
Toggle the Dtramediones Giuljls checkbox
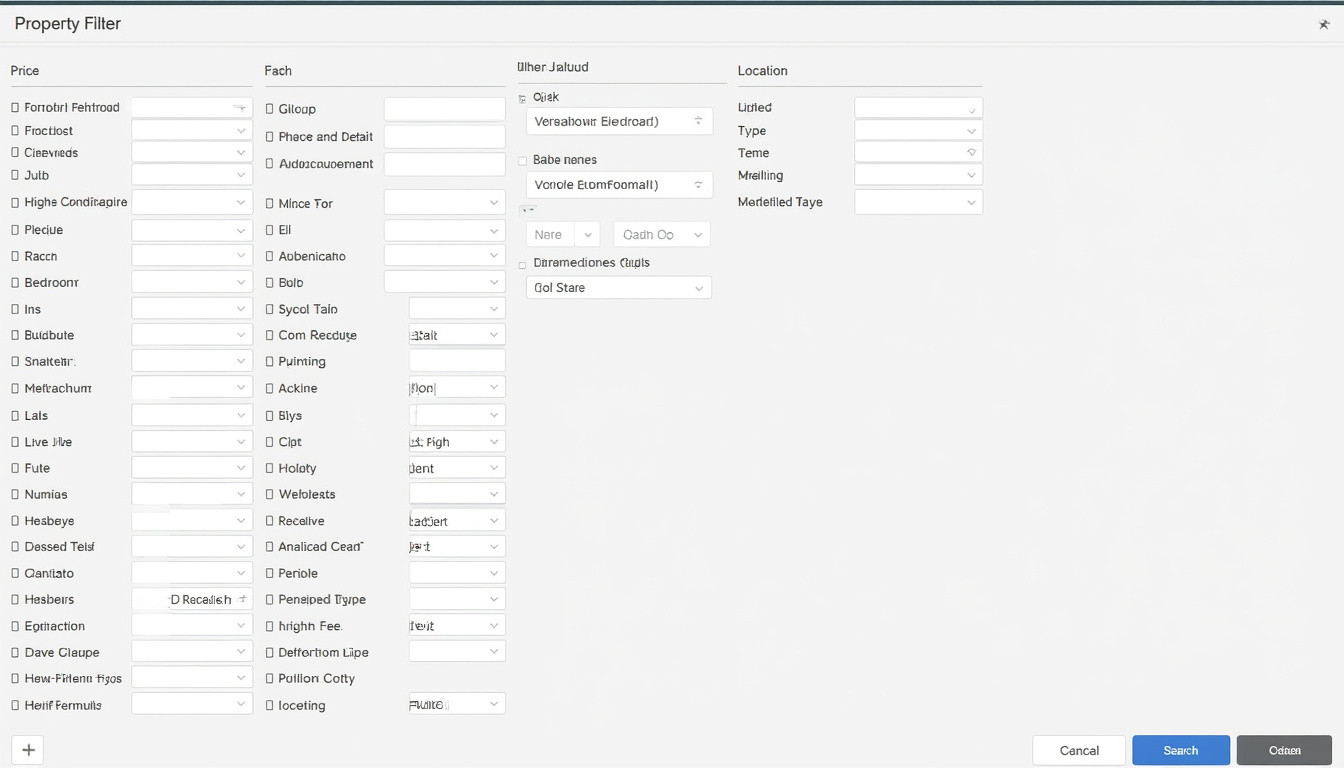click(x=523, y=264)
